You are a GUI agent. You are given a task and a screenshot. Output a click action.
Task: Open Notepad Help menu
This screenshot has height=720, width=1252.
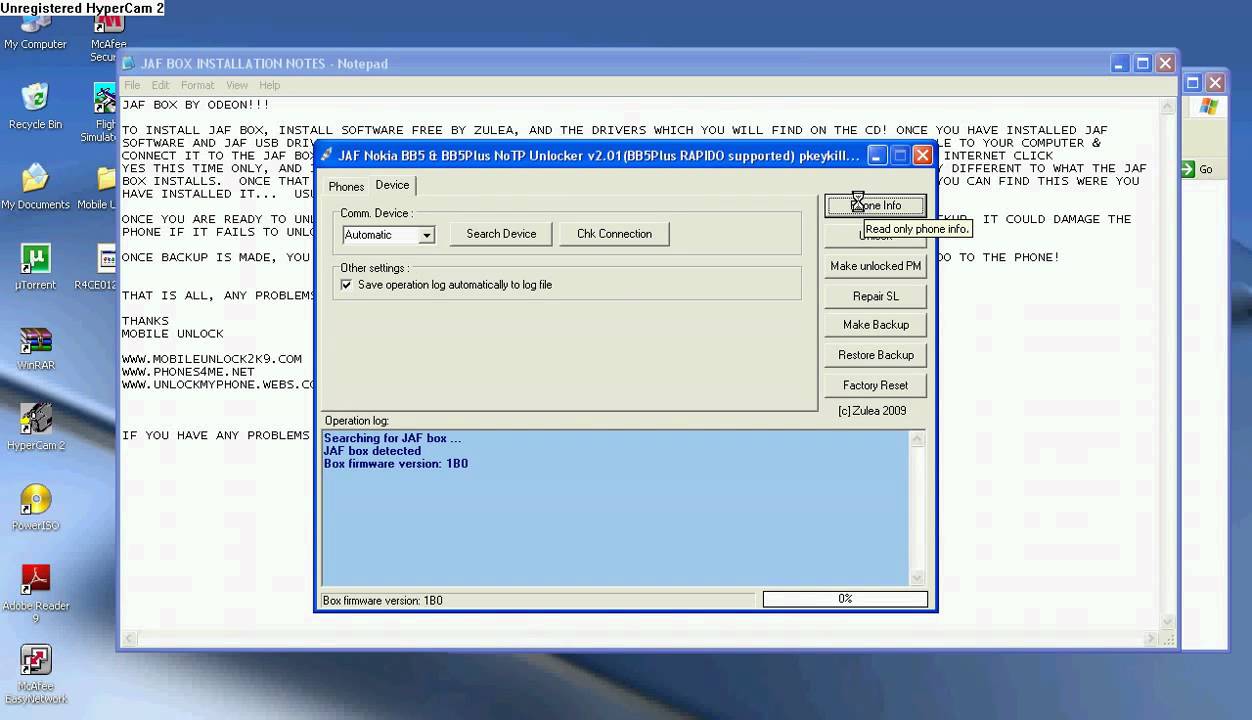(270, 85)
